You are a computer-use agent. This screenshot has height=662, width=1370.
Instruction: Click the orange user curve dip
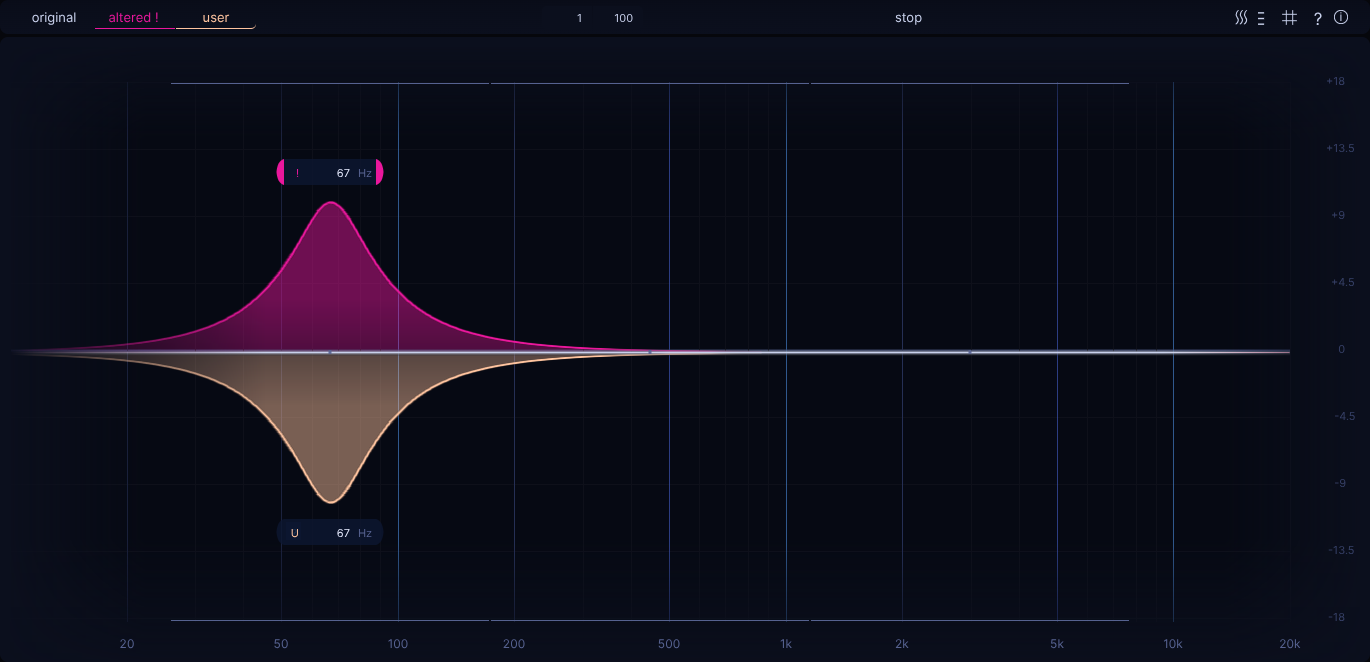[x=330, y=502]
